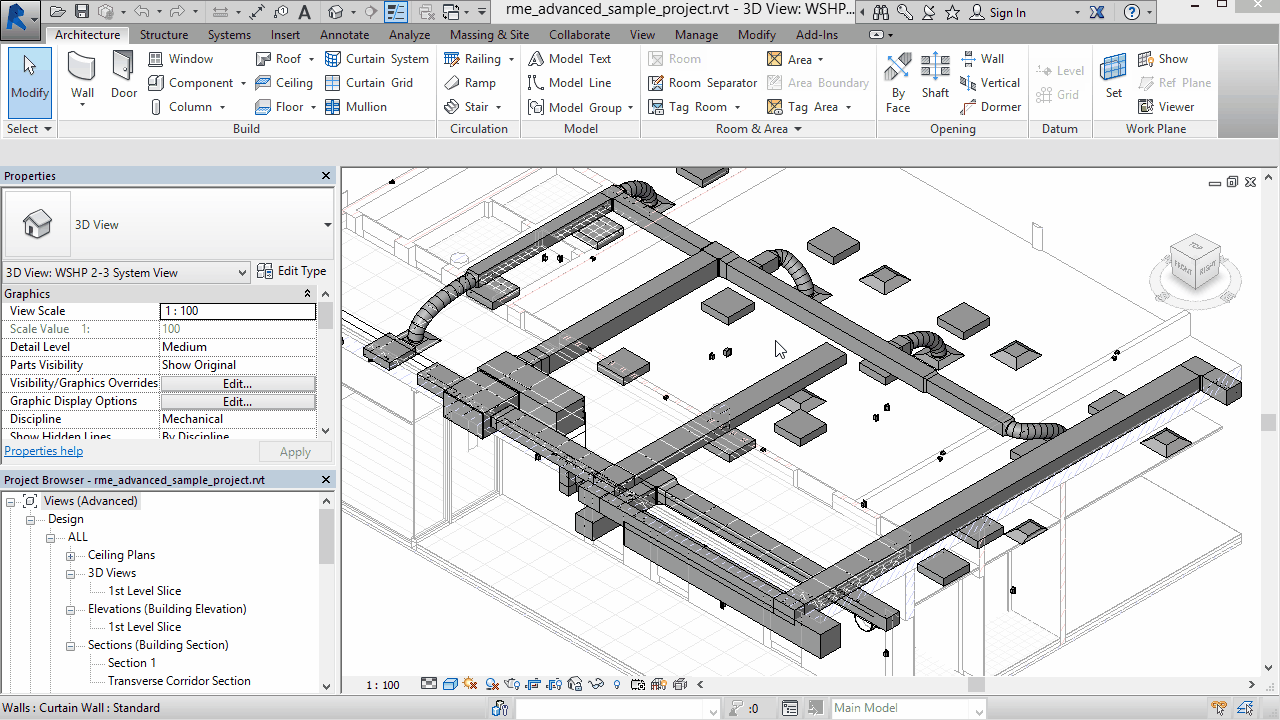Click the Model Text tool
The image size is (1280, 720).
pos(569,59)
